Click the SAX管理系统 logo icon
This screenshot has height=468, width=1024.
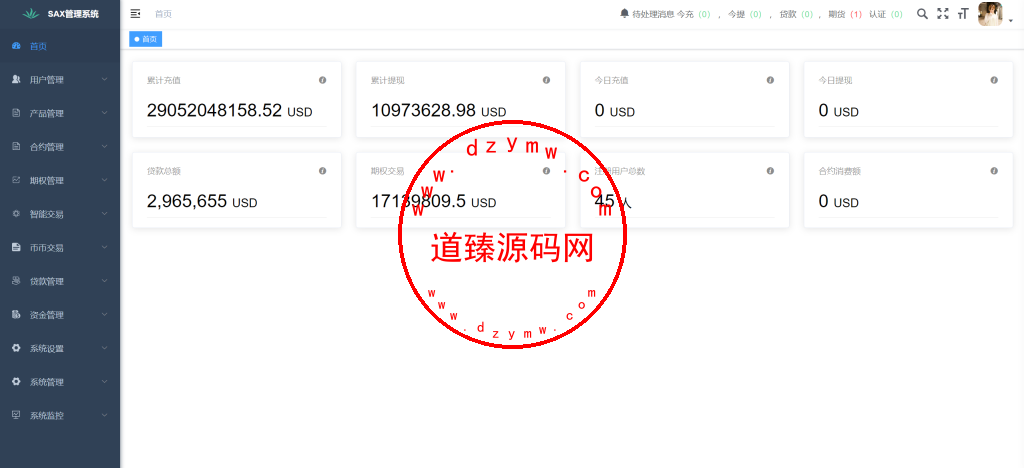[x=31, y=14]
